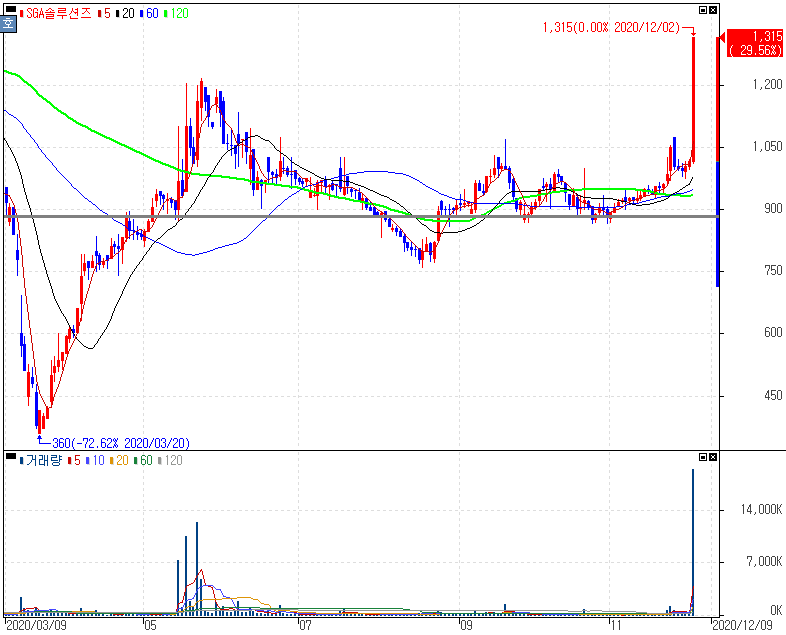Select the gray horizontal support line

361,217
